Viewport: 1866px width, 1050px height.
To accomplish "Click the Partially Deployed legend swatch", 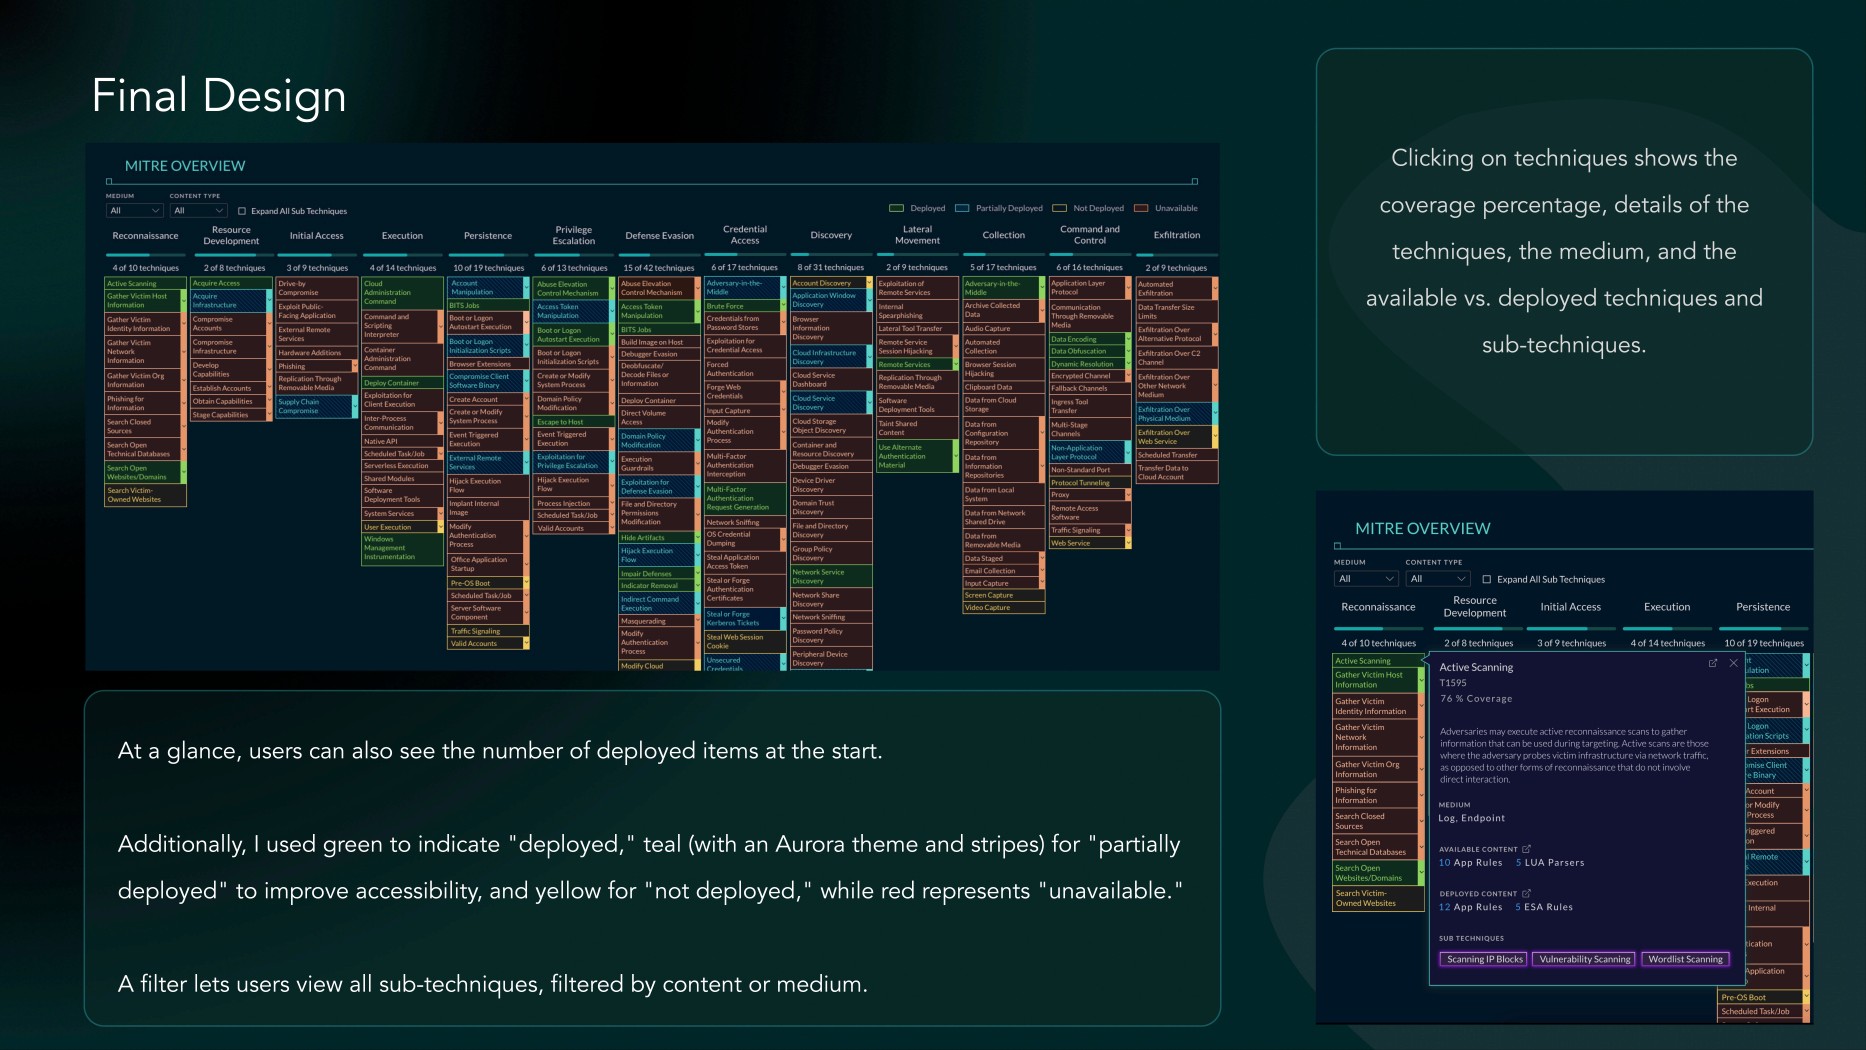I will pyautogui.click(x=962, y=208).
